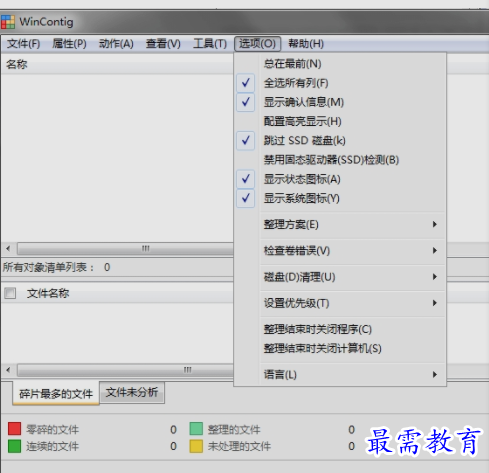Expand the 检查卷错误(V) submenu
489x473 pixels.
click(340, 251)
